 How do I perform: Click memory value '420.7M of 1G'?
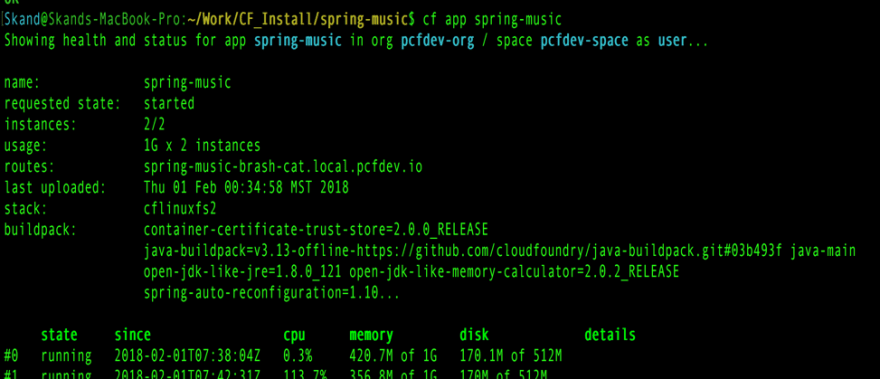click(393, 356)
